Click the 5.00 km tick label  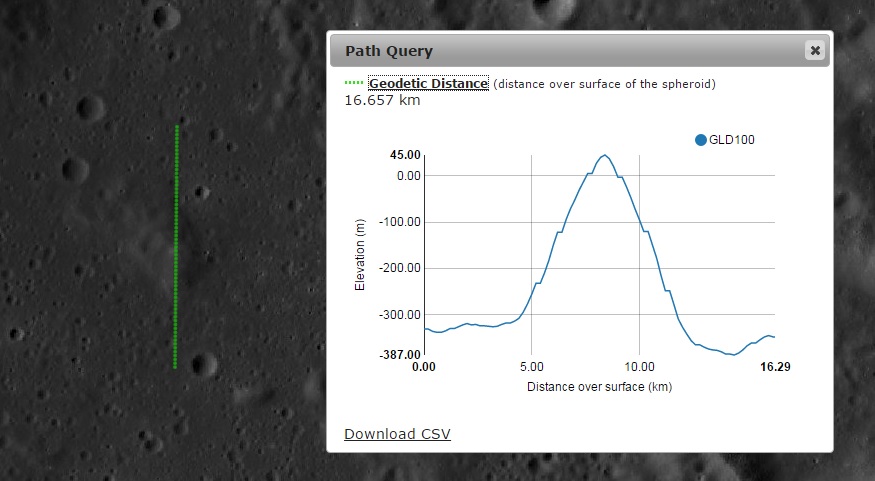click(x=531, y=367)
